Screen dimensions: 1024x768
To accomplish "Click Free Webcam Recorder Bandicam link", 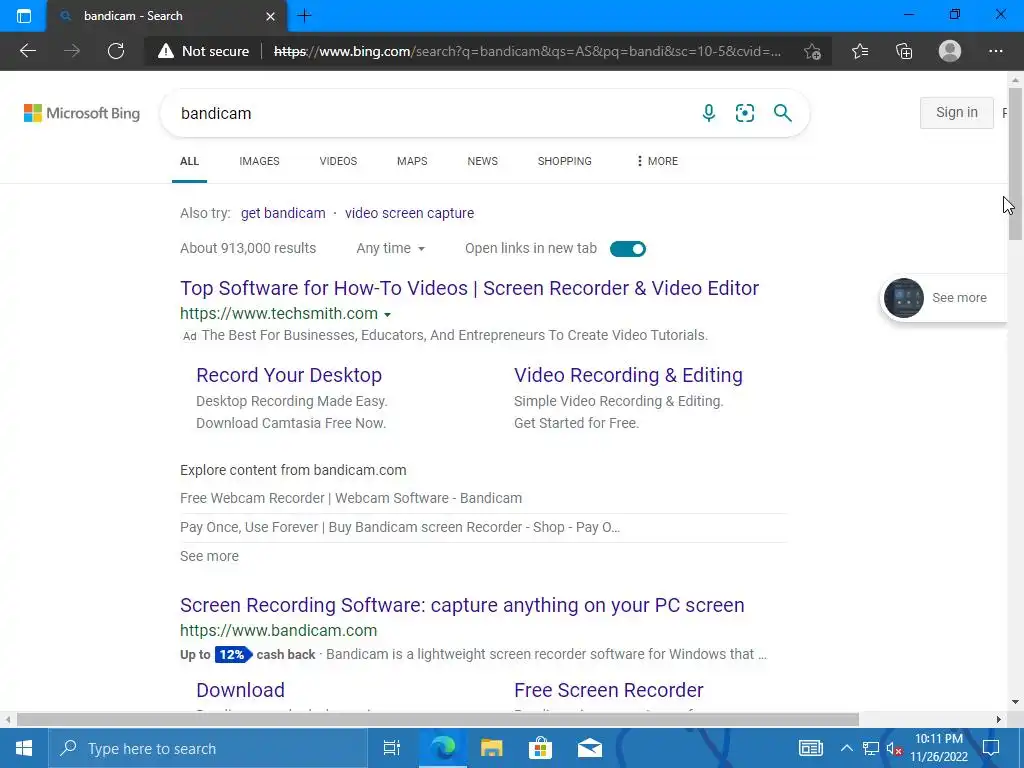I will pyautogui.click(x=351, y=498).
